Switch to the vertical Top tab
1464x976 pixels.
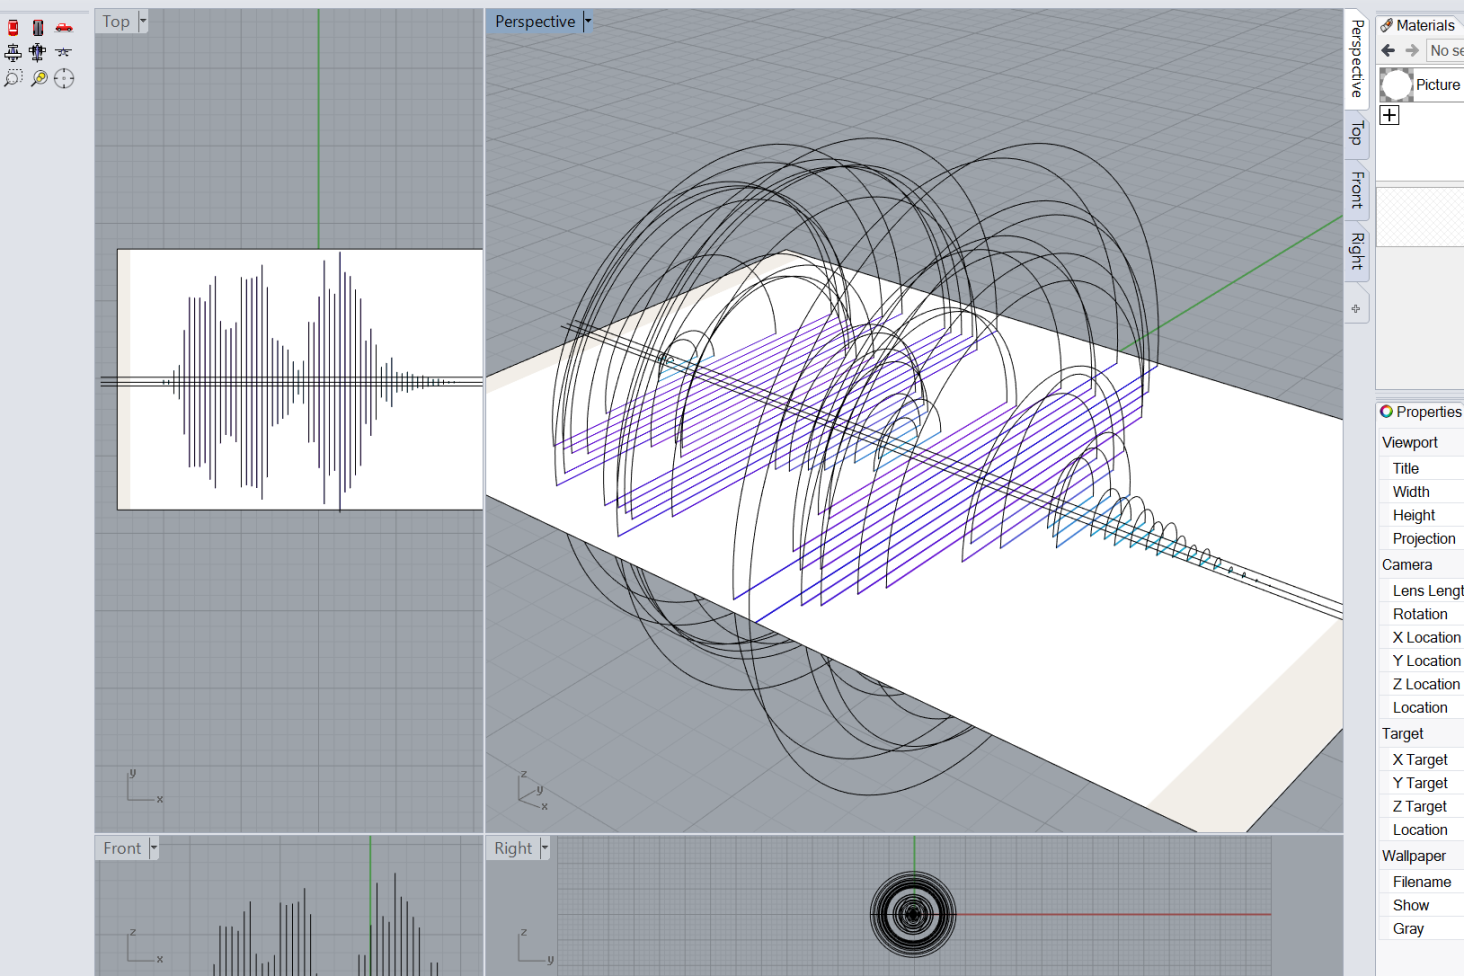1357,132
